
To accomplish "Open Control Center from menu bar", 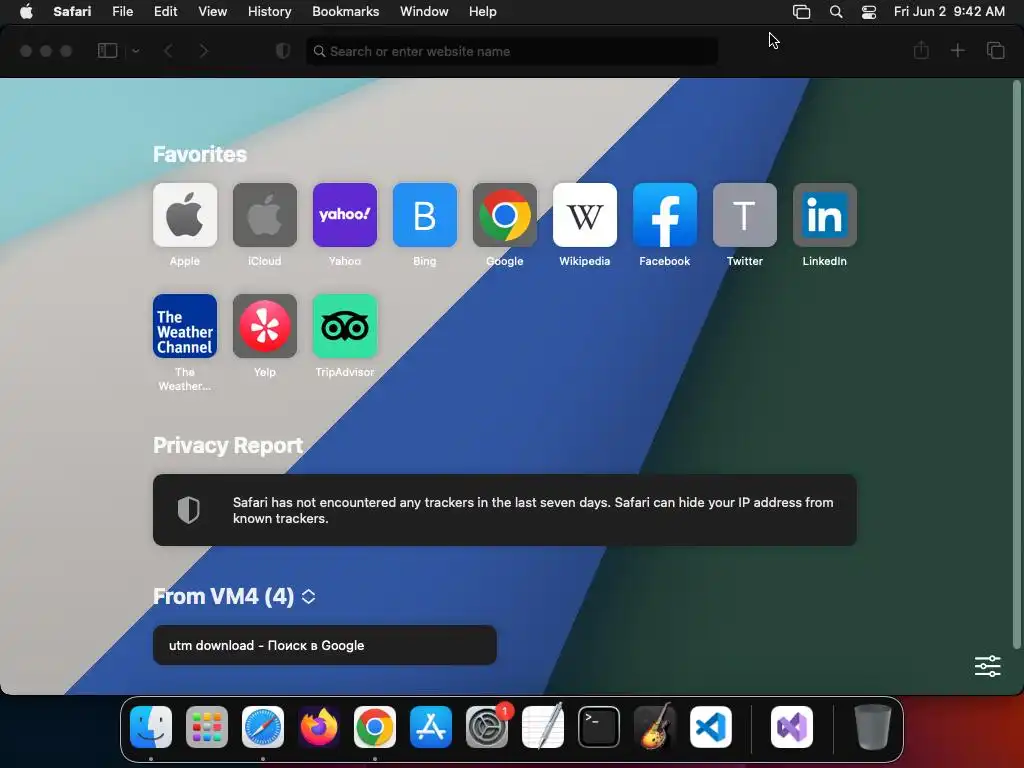I will 869,12.
